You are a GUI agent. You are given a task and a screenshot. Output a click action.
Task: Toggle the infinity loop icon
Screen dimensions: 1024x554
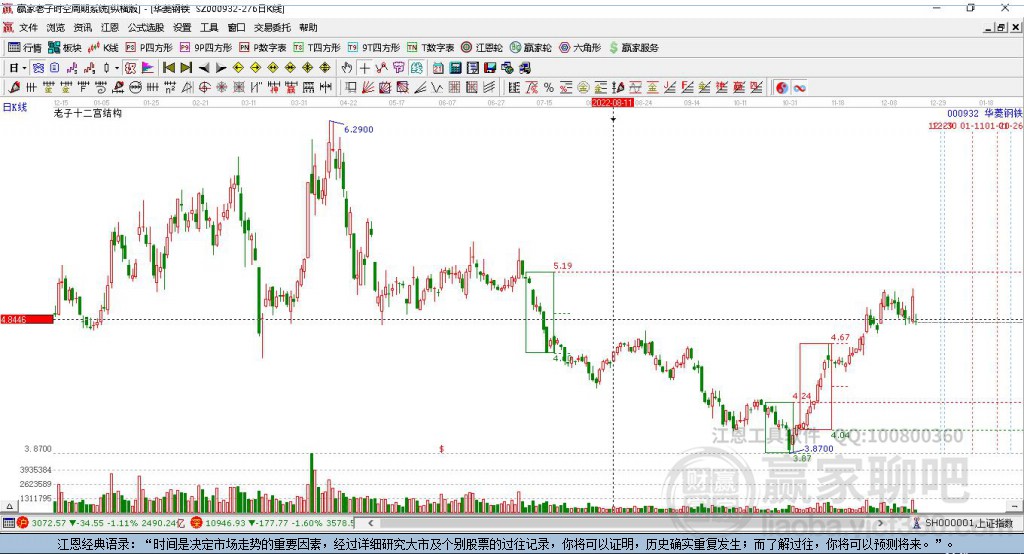(799, 88)
